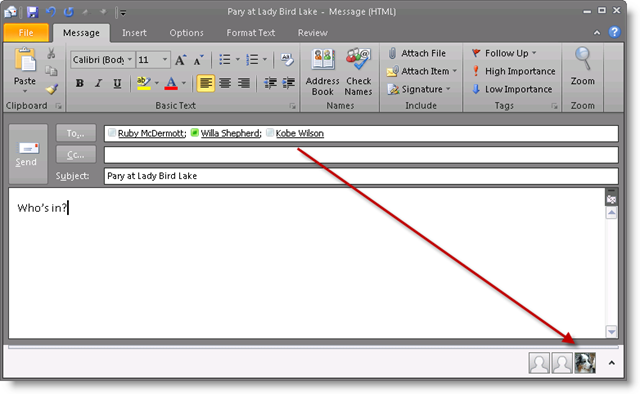Click Increase Indent icon
This screenshot has width=640, height=394.
289,83
